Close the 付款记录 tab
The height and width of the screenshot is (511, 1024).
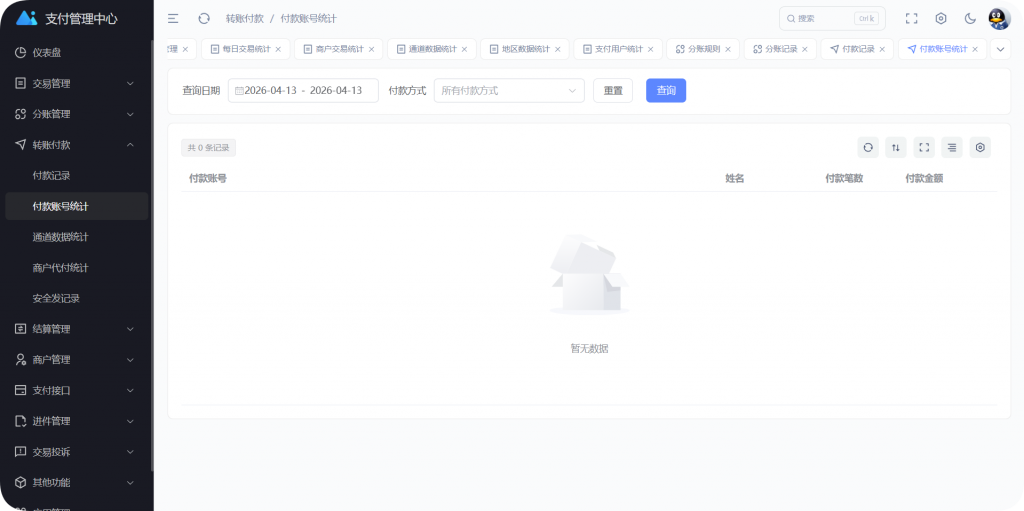coord(882,49)
